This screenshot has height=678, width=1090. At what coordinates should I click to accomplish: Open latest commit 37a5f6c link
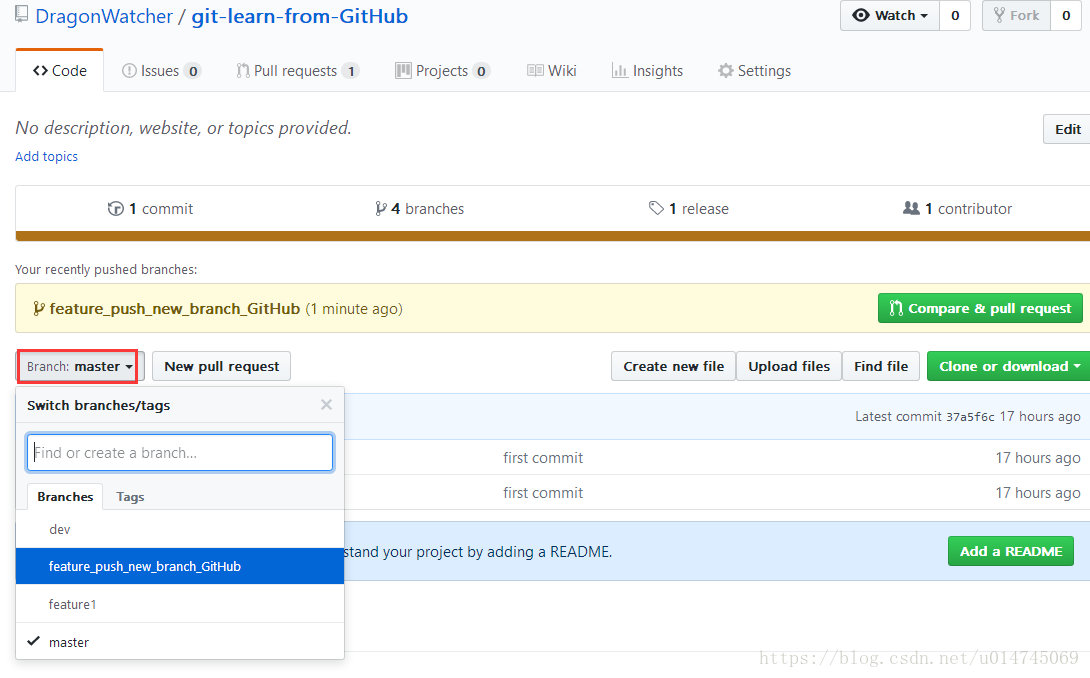pos(970,417)
